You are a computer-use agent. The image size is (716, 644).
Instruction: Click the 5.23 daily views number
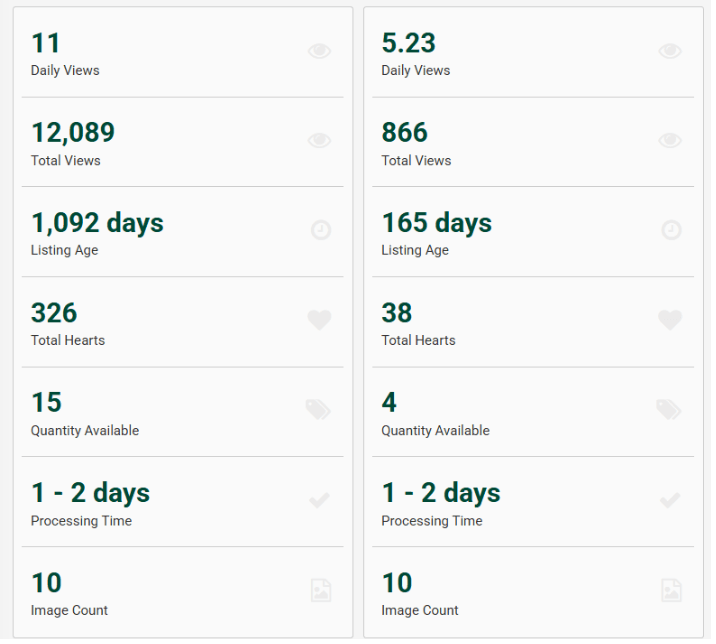click(x=408, y=43)
